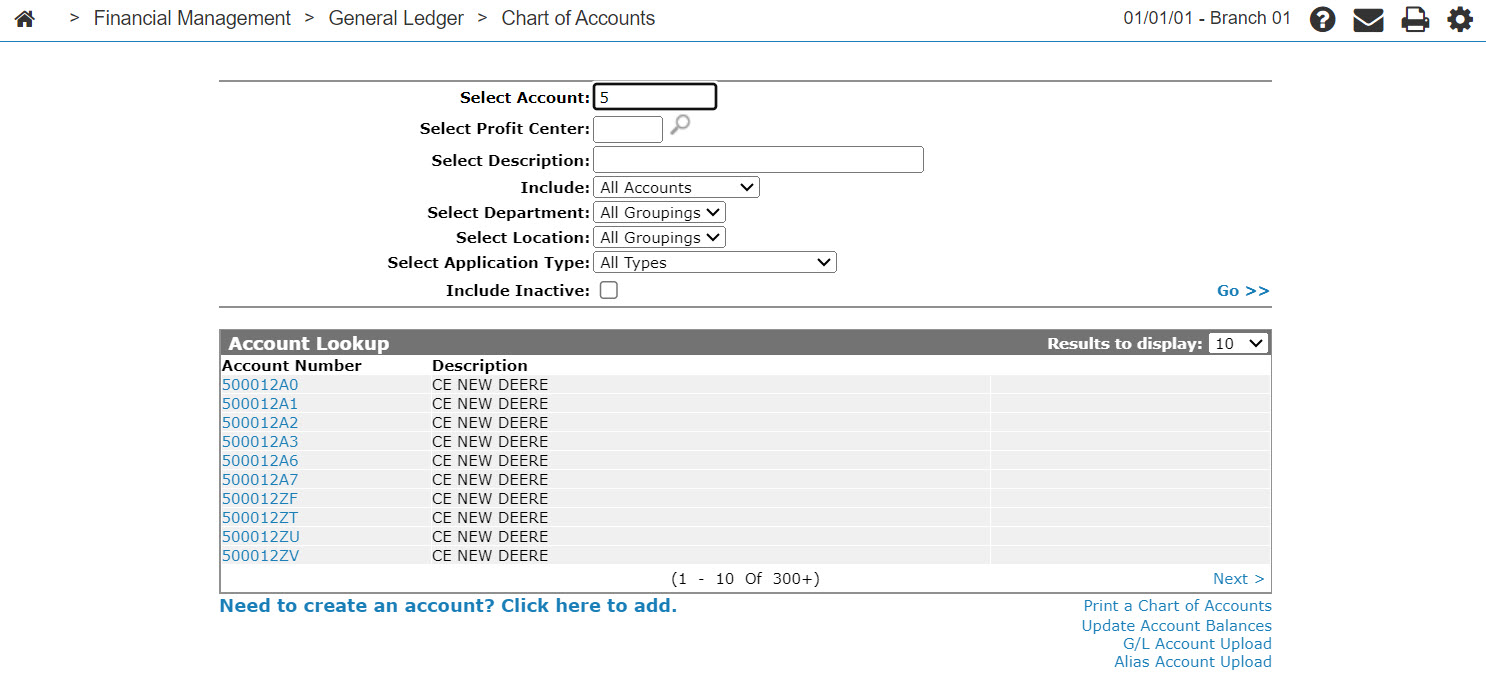Image resolution: width=1486 pixels, height=685 pixels.
Task: Open the settings gear icon
Action: pos(1461,19)
